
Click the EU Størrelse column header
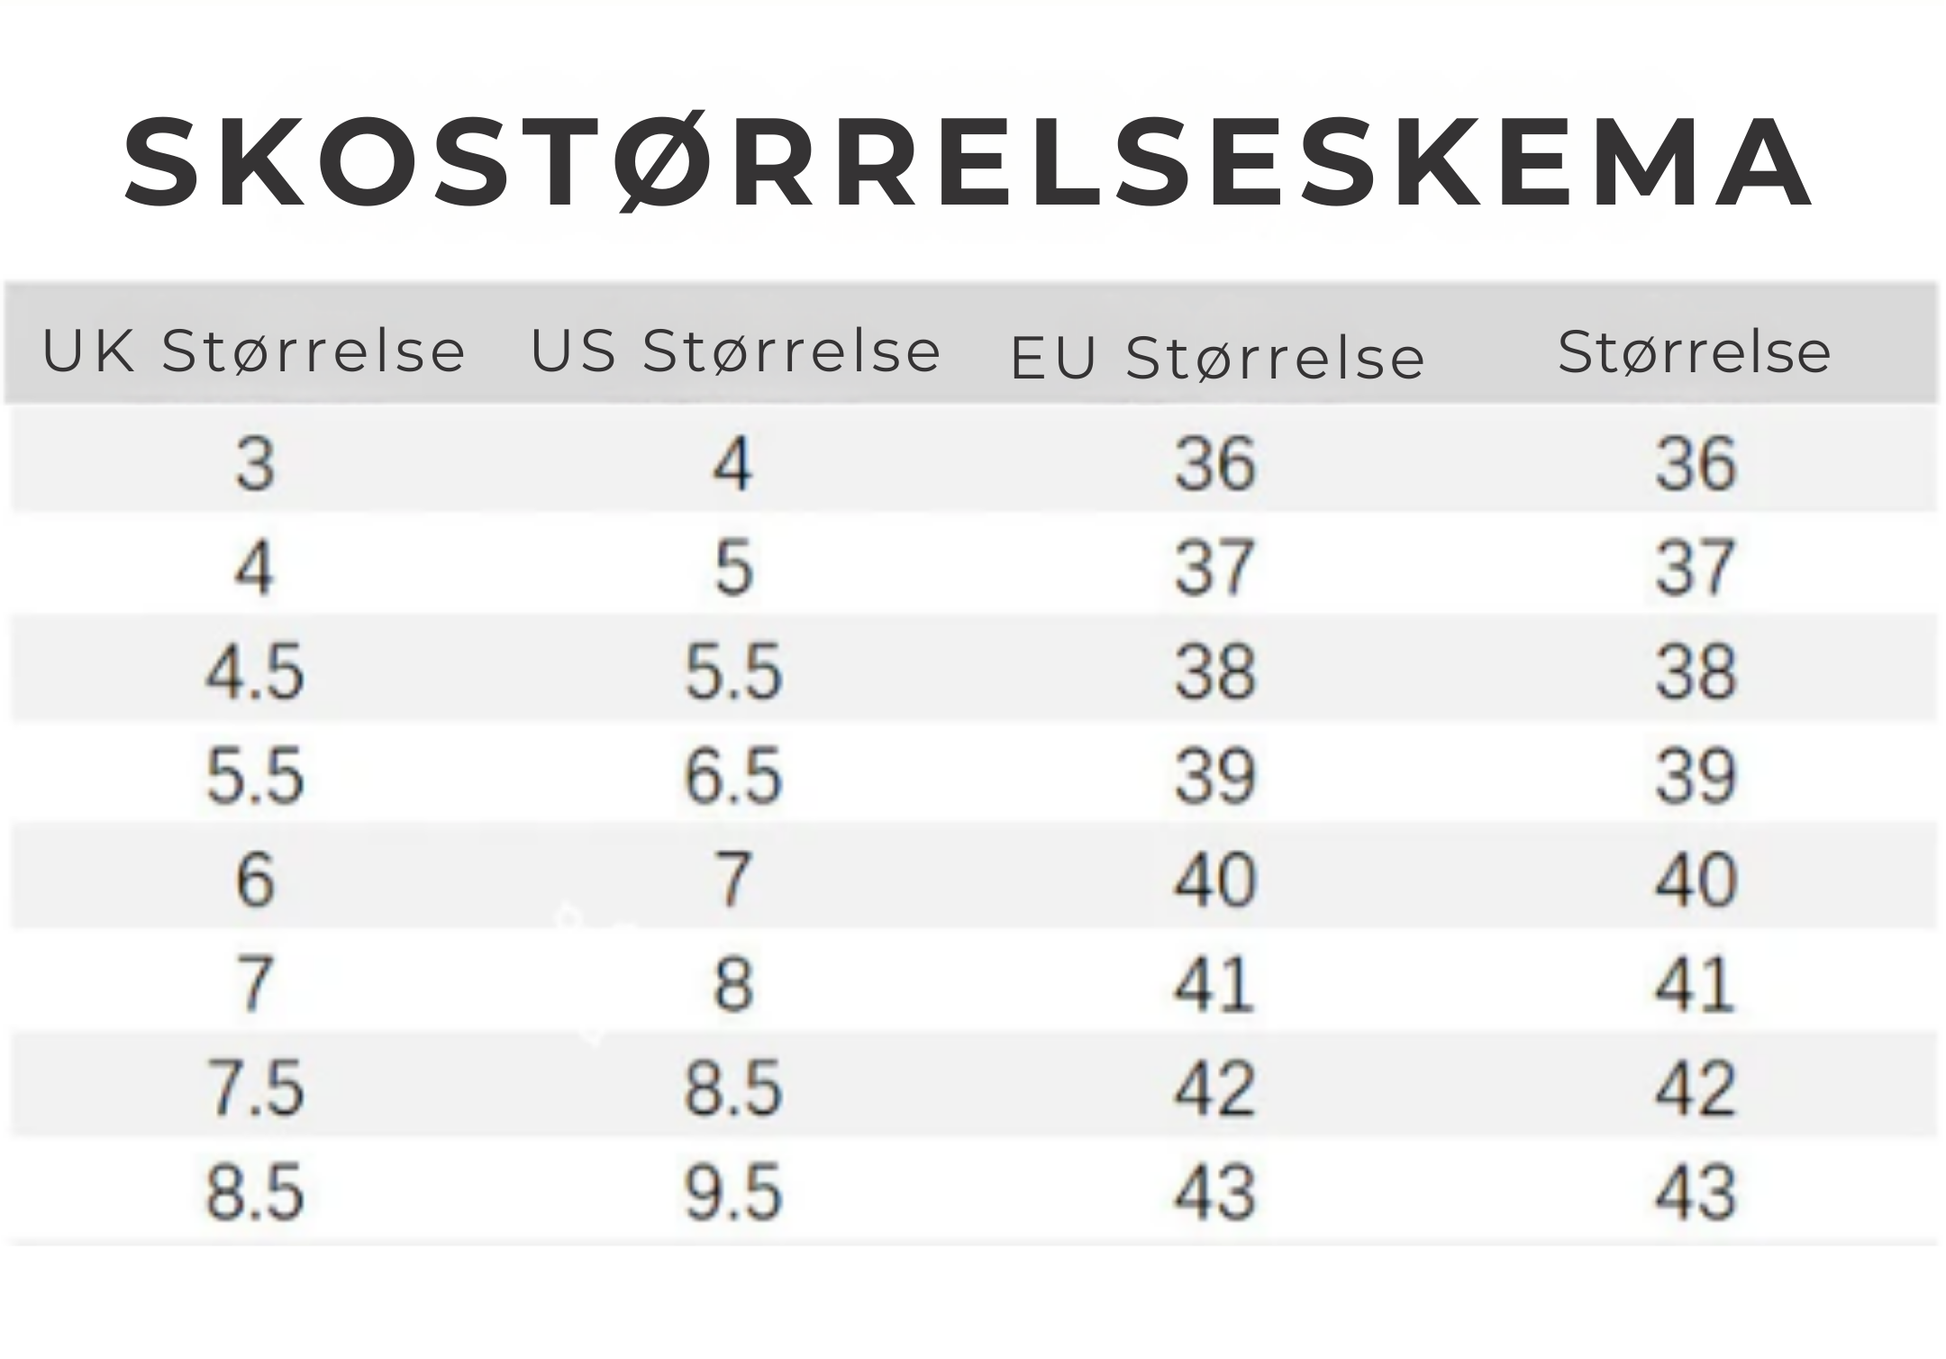coord(1217,358)
